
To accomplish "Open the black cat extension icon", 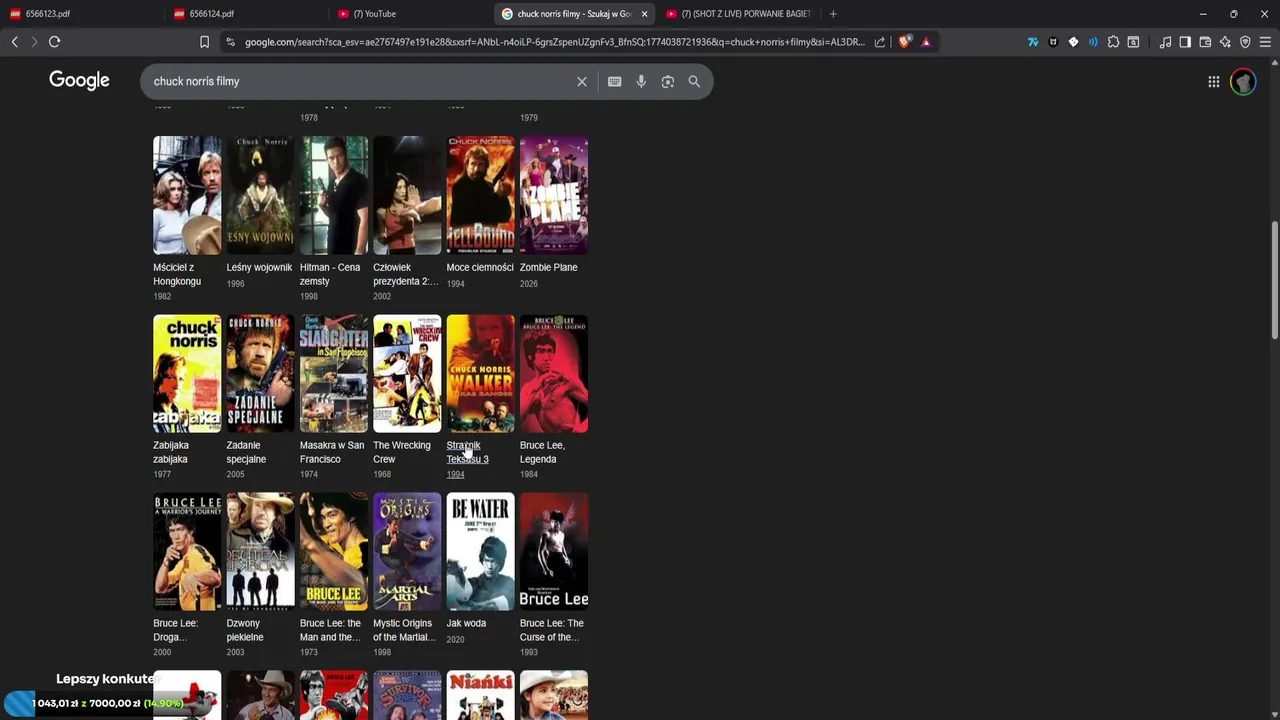I will (x=1053, y=42).
